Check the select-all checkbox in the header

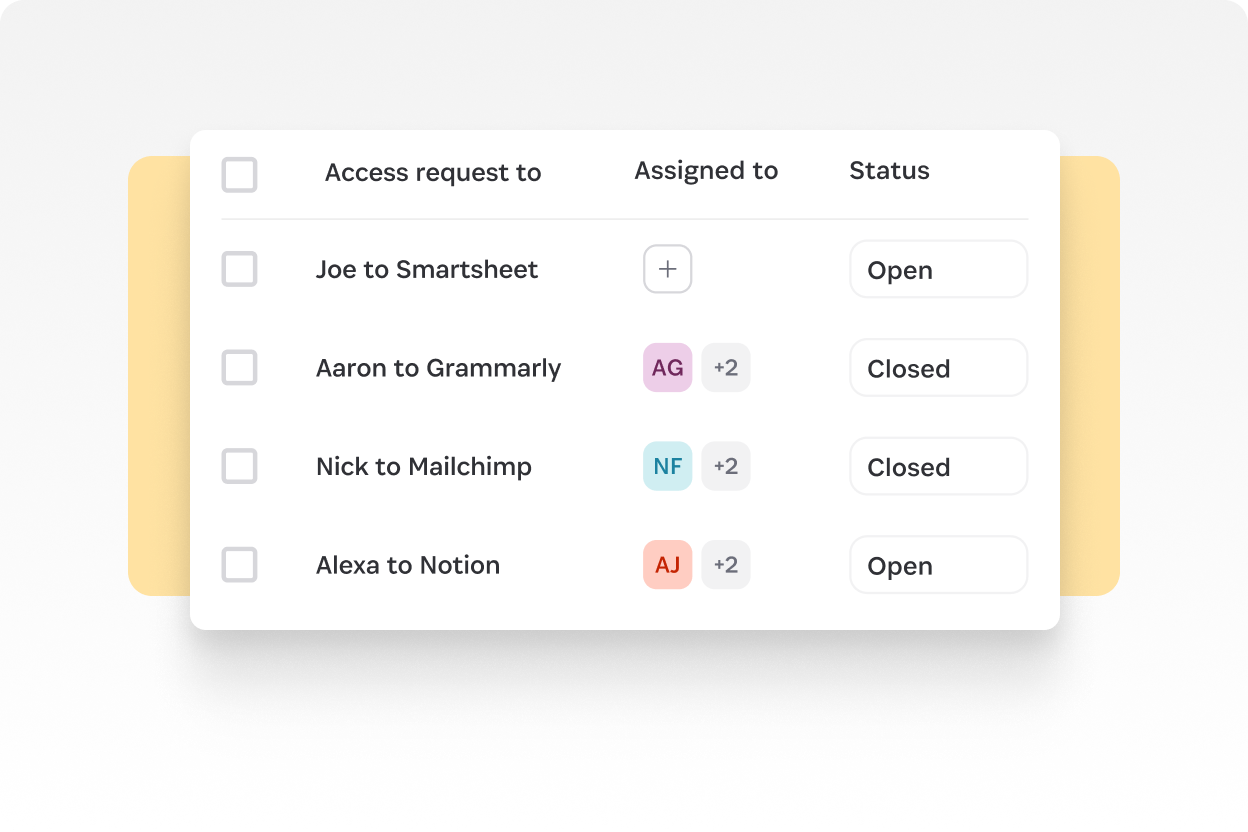pyautogui.click(x=239, y=175)
